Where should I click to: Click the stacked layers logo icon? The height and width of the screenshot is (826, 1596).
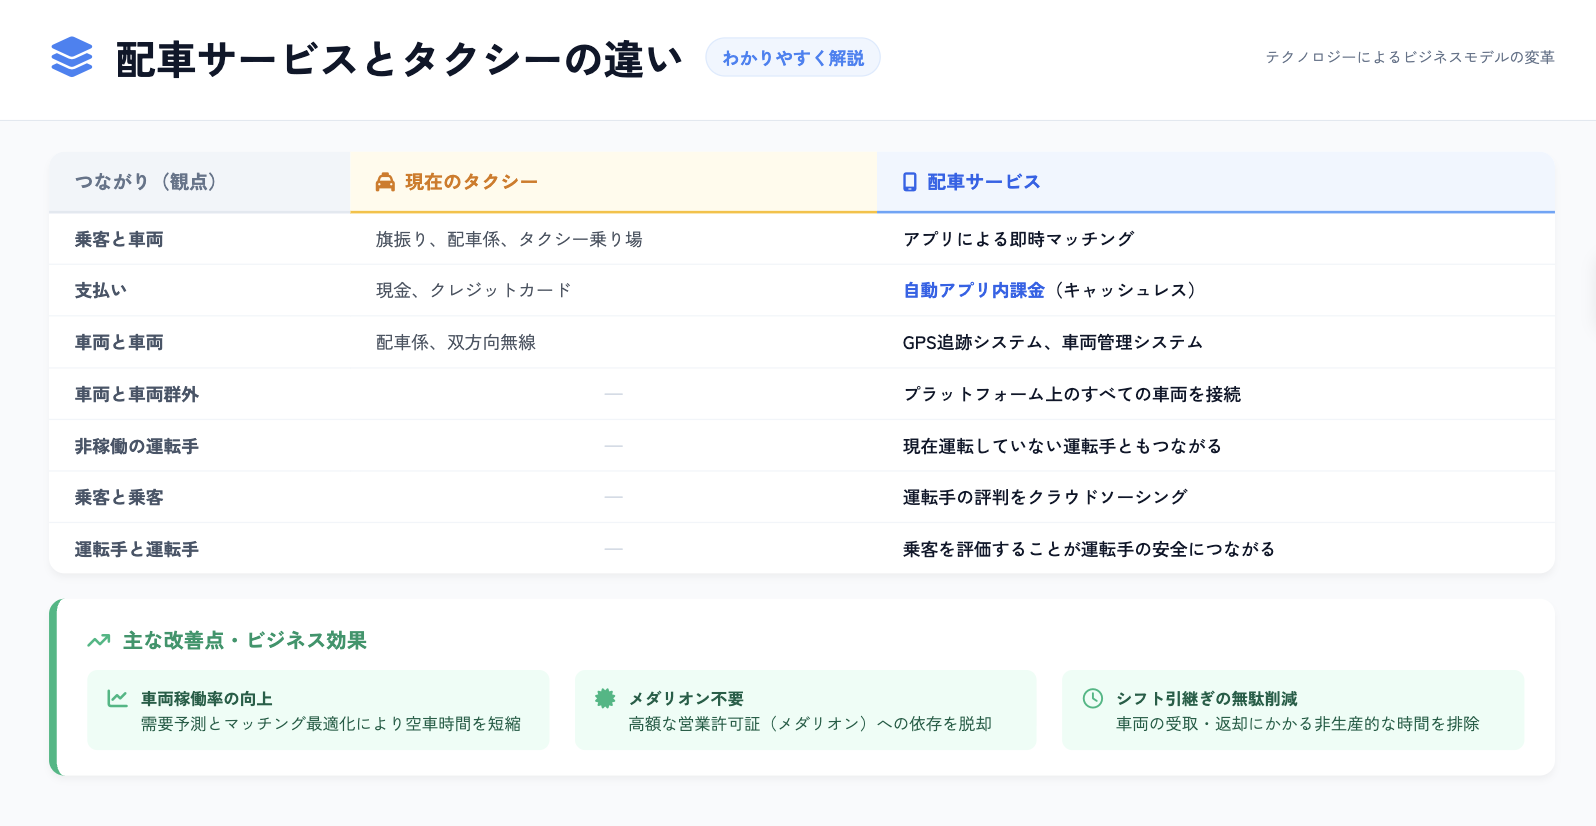click(x=71, y=58)
